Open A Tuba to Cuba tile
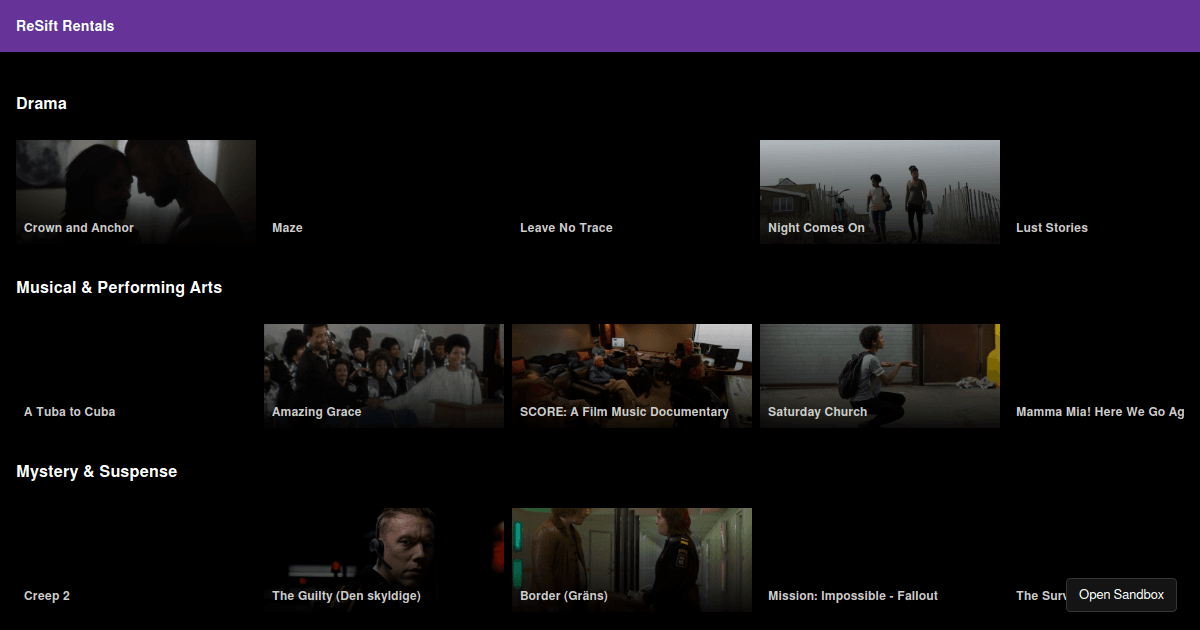 tap(136, 376)
